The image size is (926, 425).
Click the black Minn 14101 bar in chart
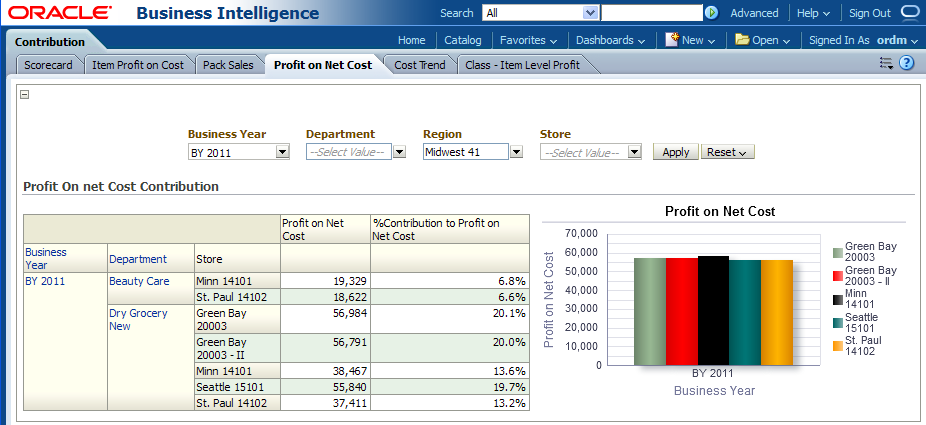[713, 310]
